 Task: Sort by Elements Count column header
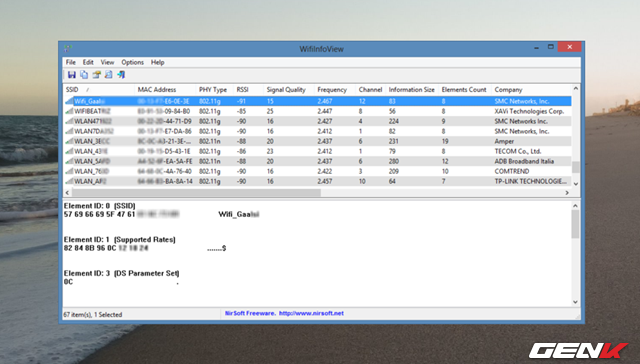465,90
